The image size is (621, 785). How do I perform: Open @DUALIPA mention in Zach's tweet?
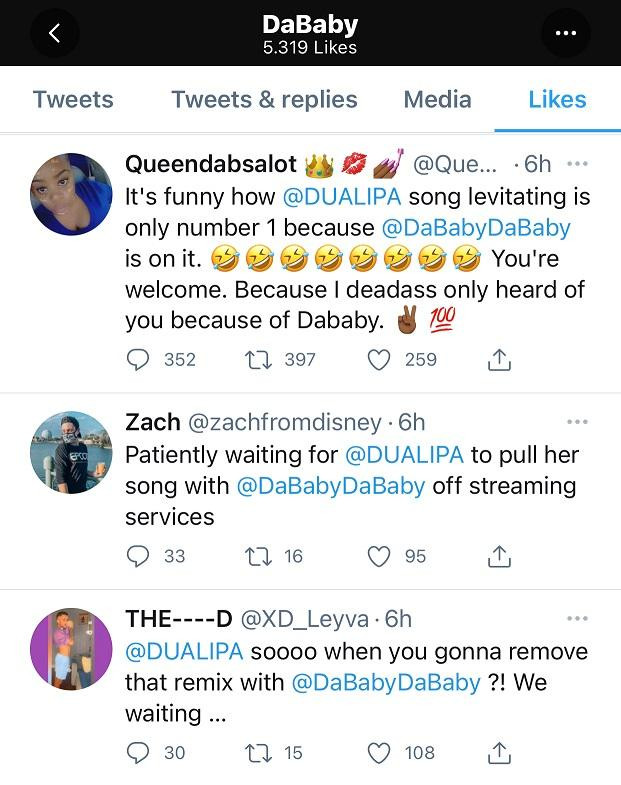[404, 454]
